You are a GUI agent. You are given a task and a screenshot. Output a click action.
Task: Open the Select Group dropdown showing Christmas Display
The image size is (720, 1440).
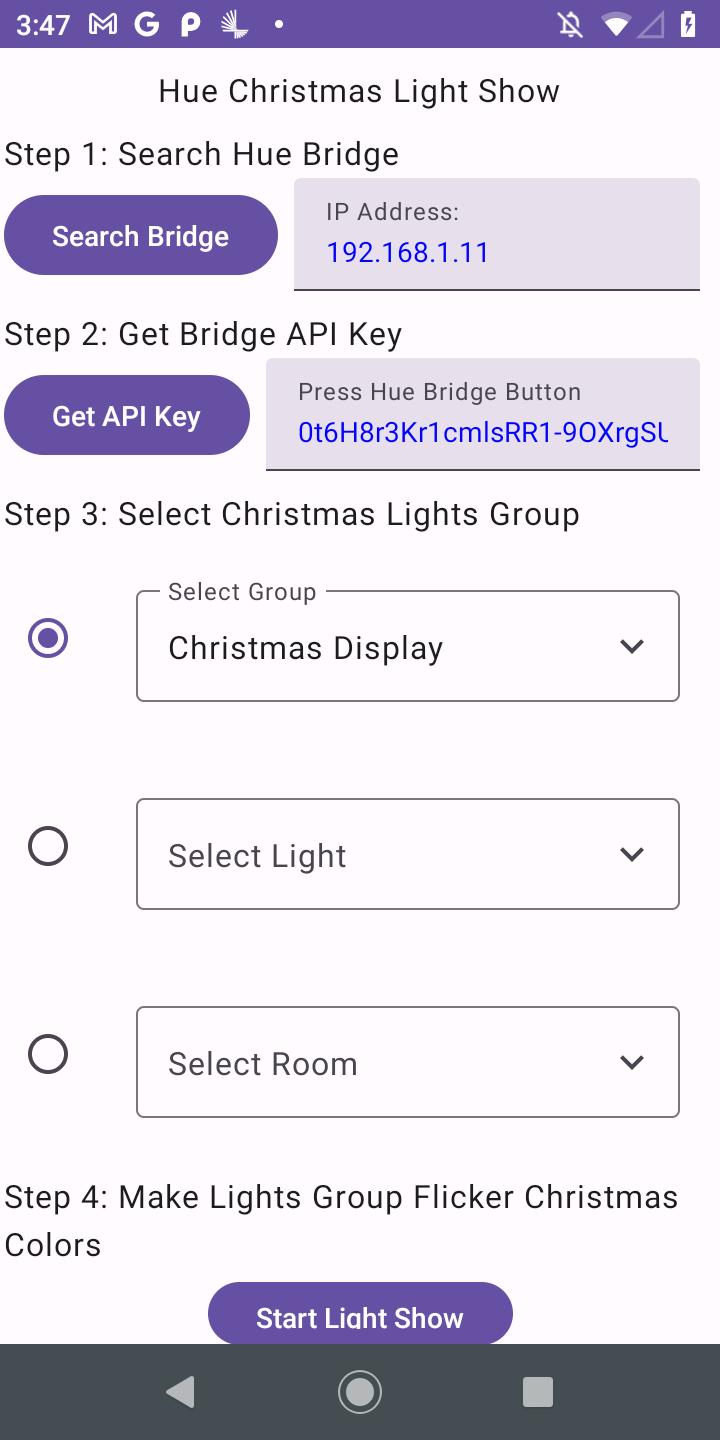click(408, 646)
